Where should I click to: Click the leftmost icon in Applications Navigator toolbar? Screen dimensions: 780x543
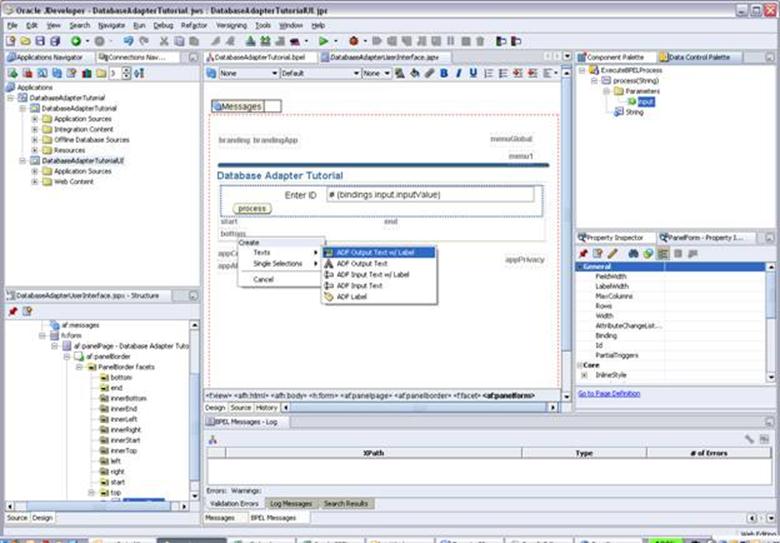click(x=12, y=74)
